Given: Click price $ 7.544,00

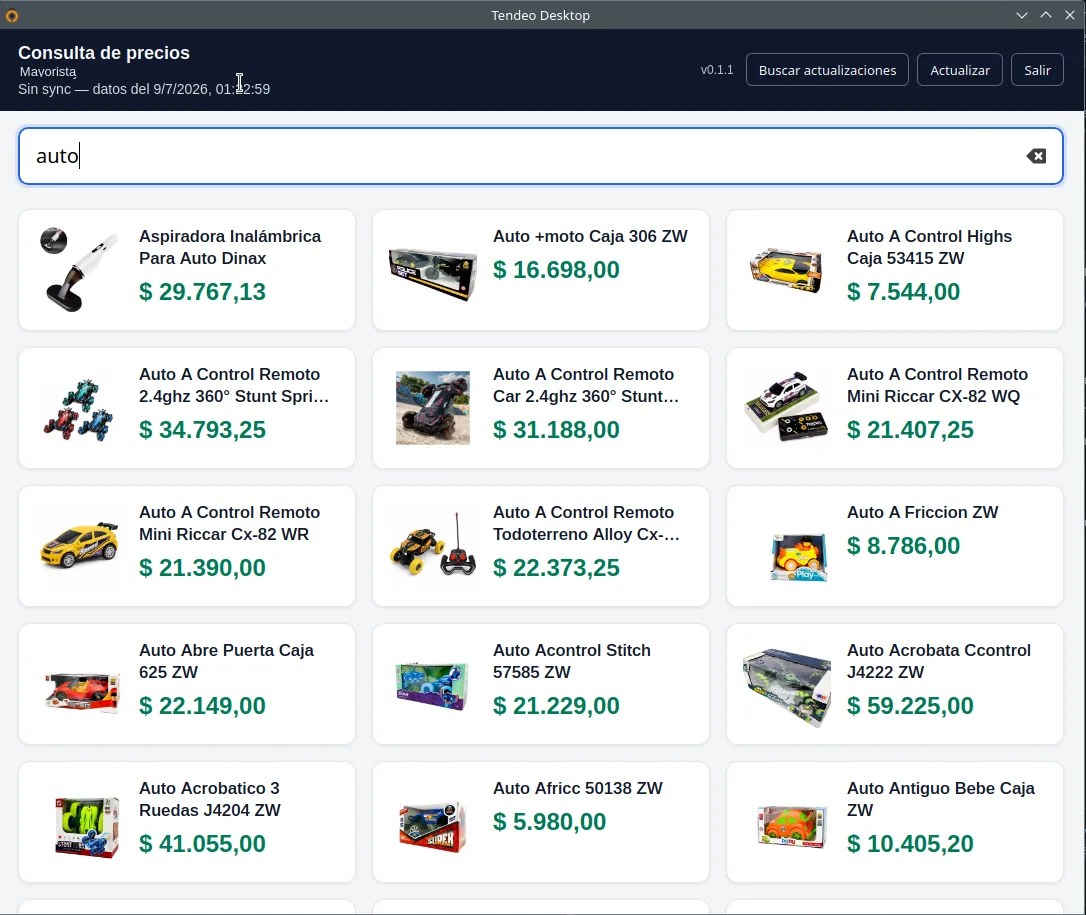Looking at the screenshot, I should coord(903,292).
